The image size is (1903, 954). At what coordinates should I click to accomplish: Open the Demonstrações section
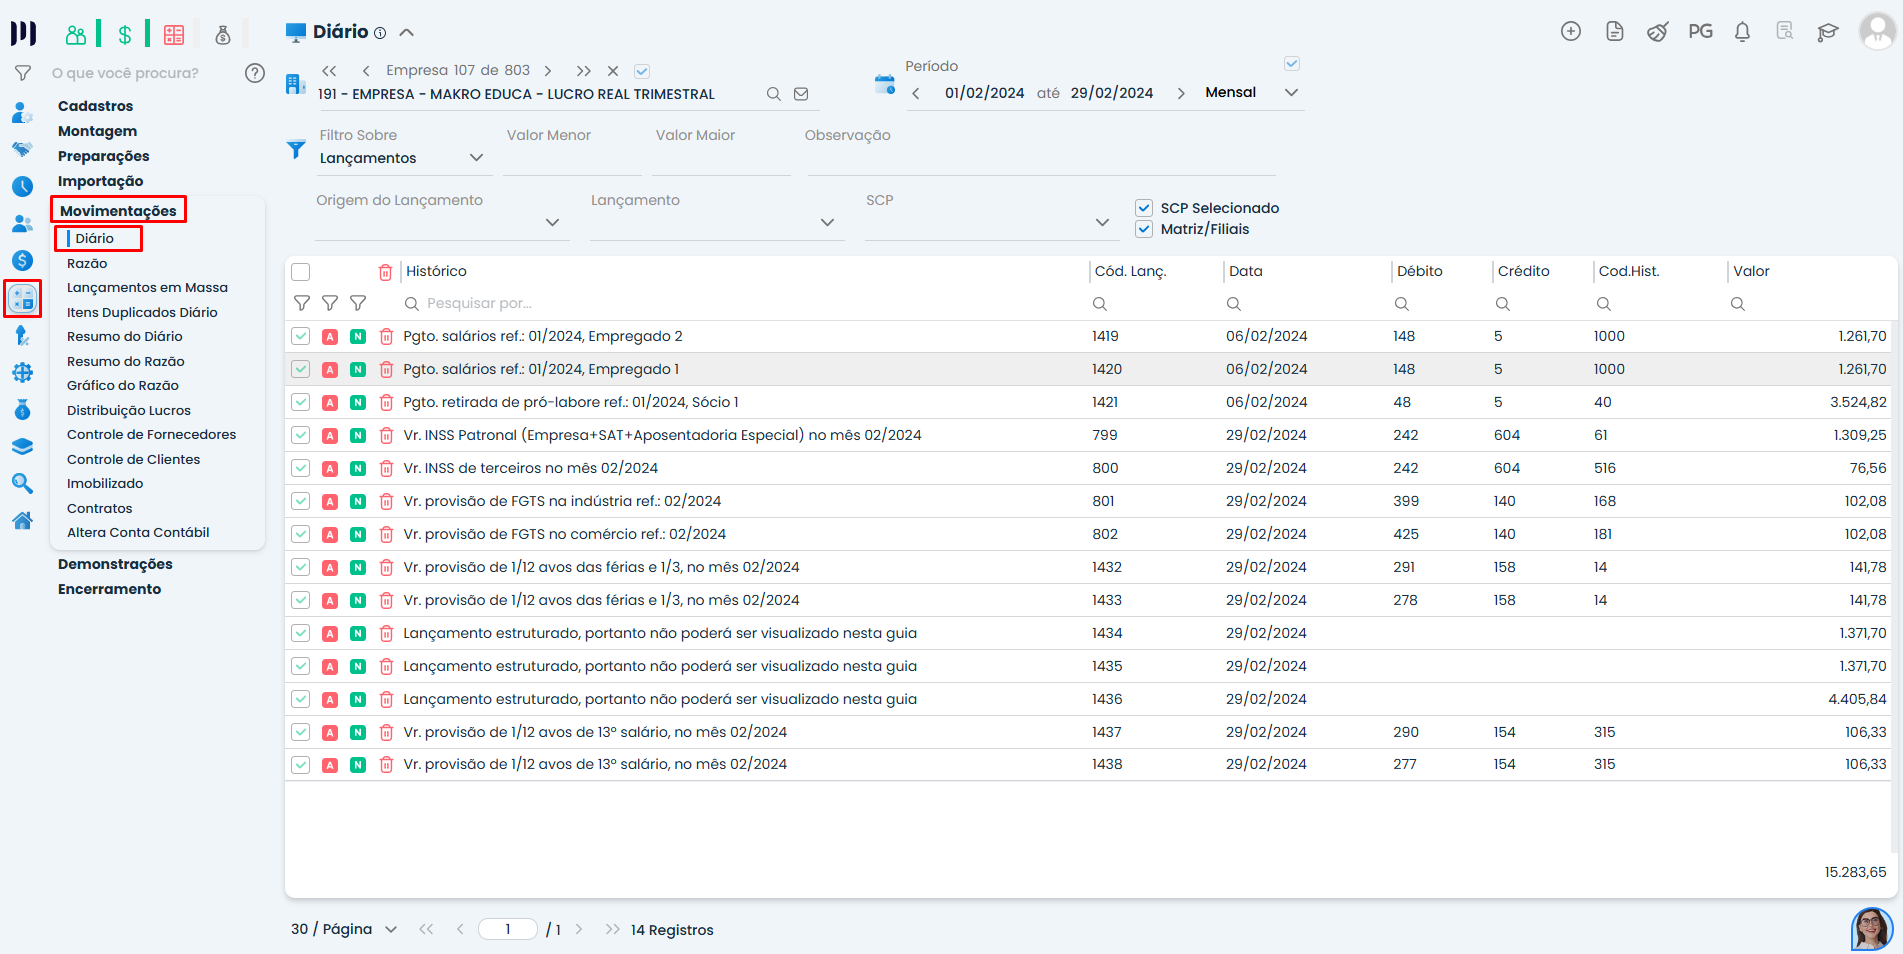[x=115, y=564]
